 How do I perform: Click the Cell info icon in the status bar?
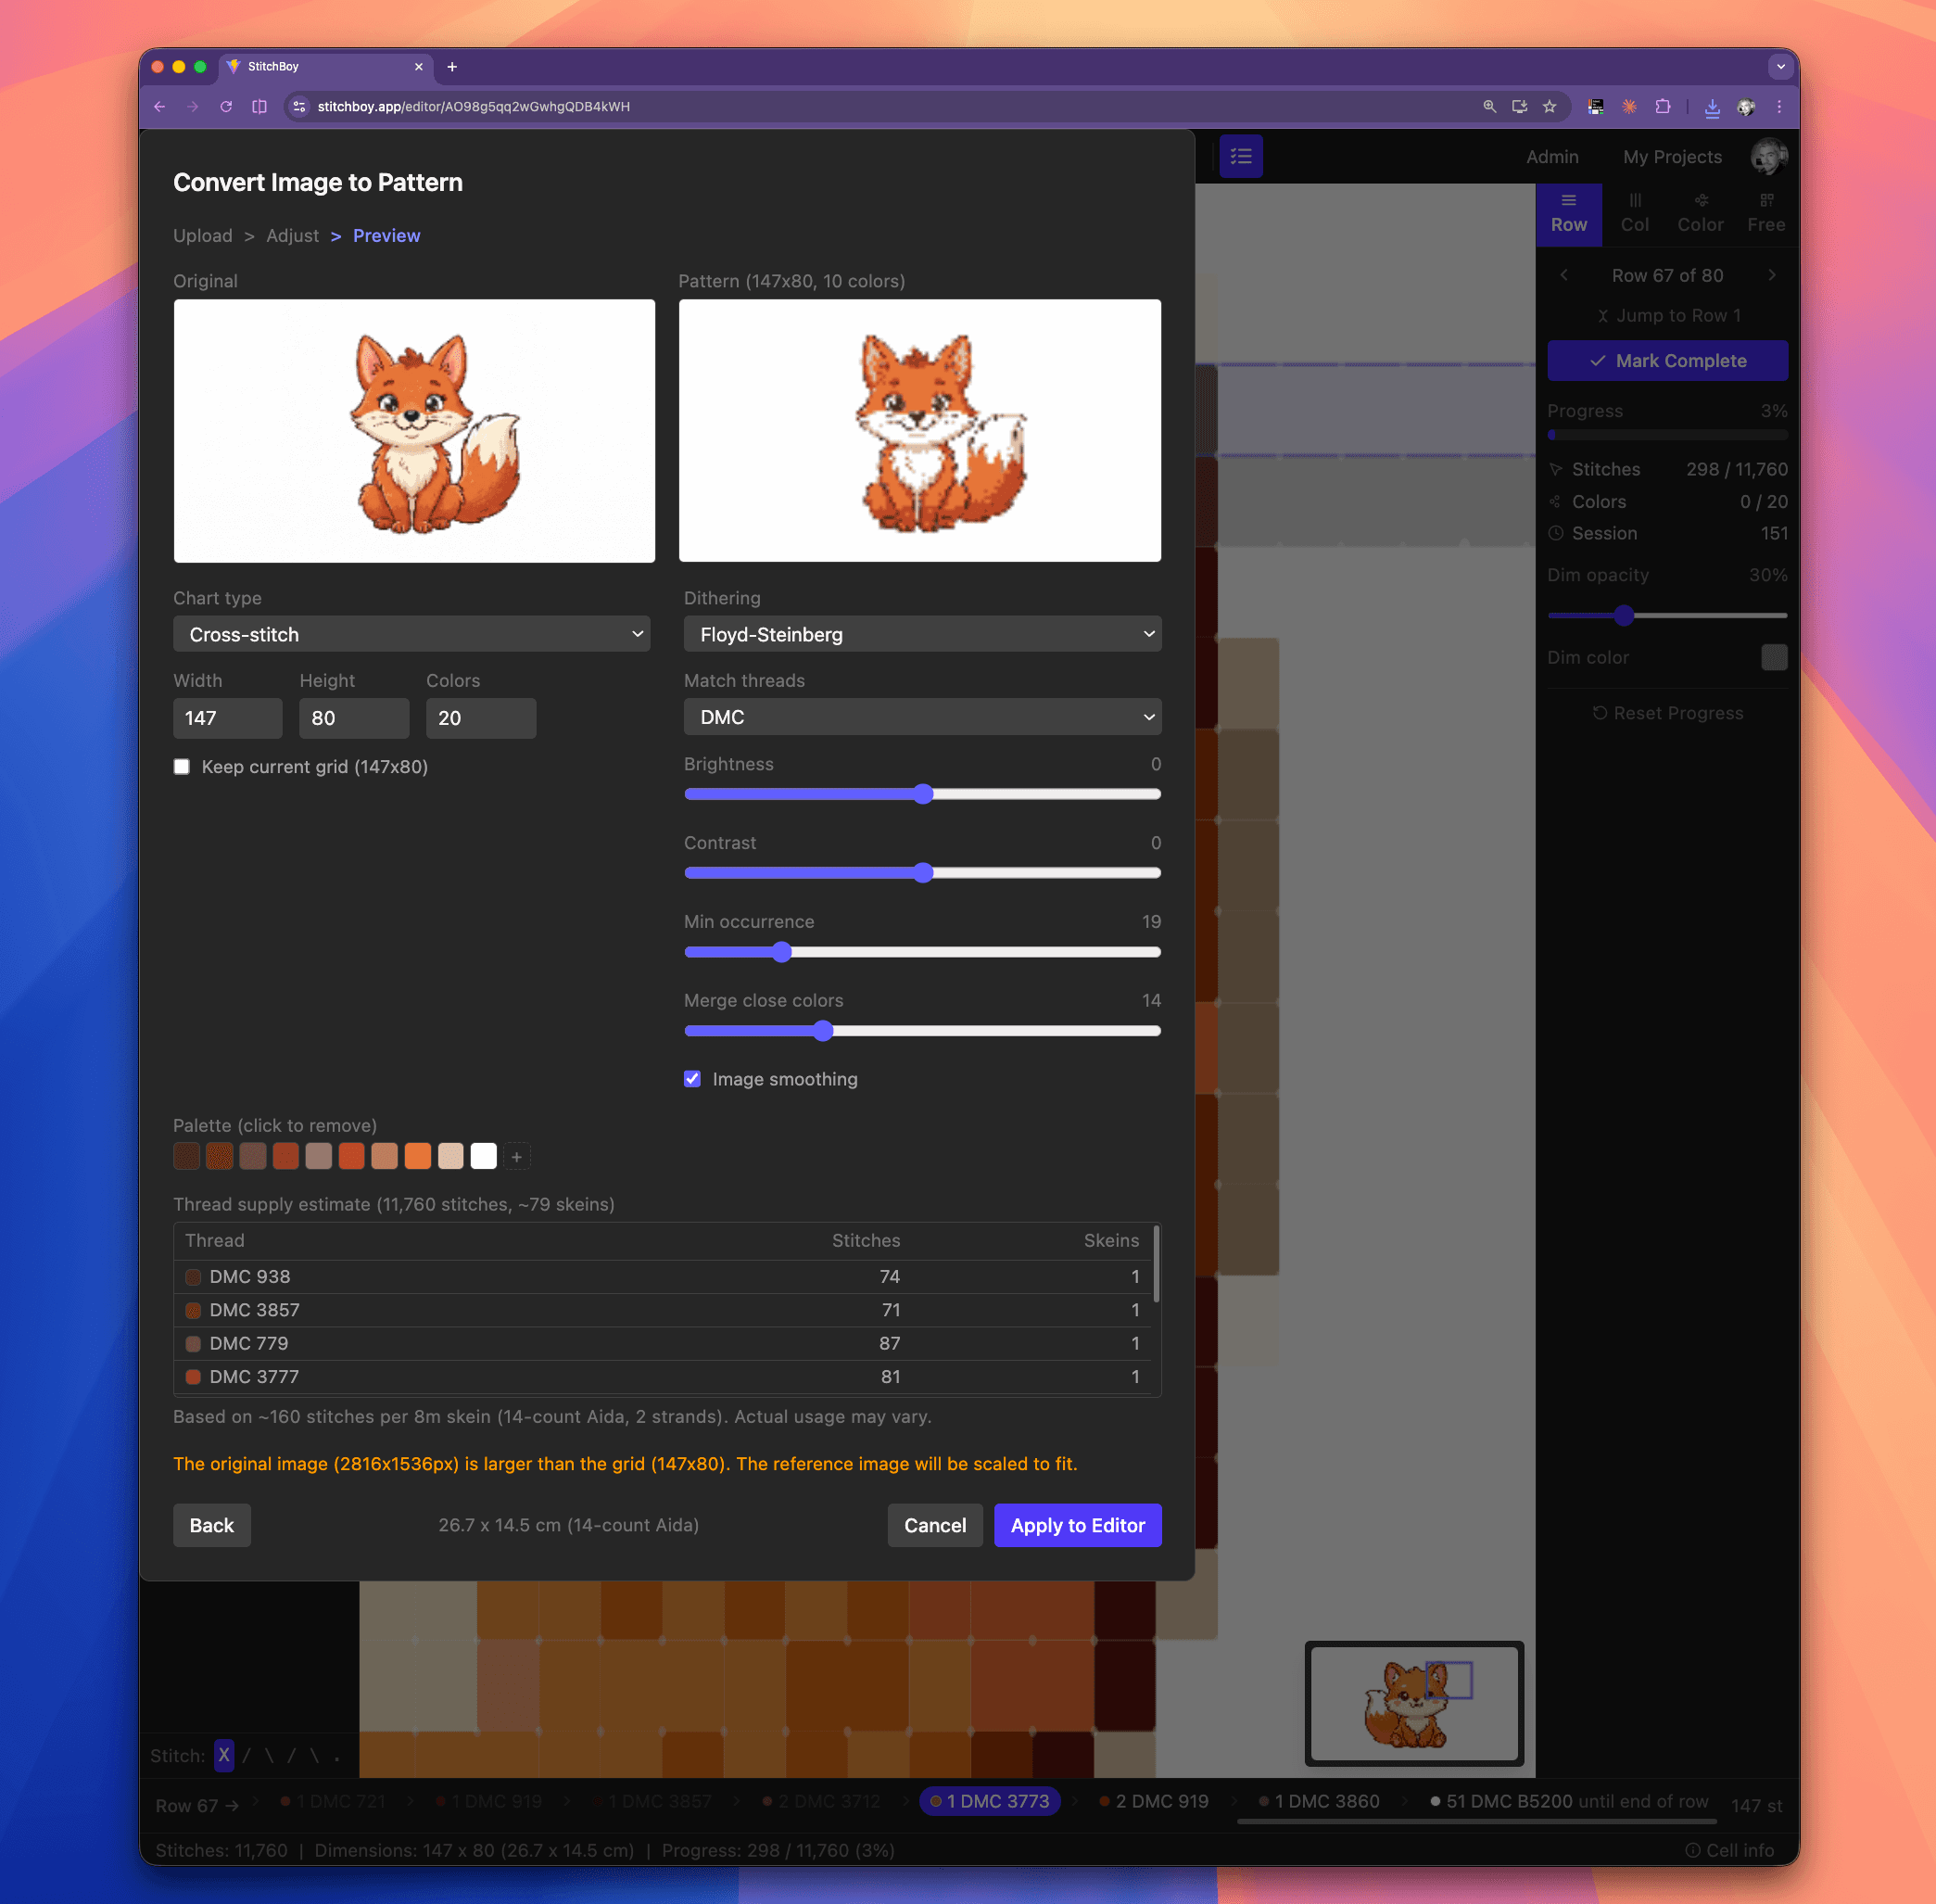[x=1694, y=1850]
